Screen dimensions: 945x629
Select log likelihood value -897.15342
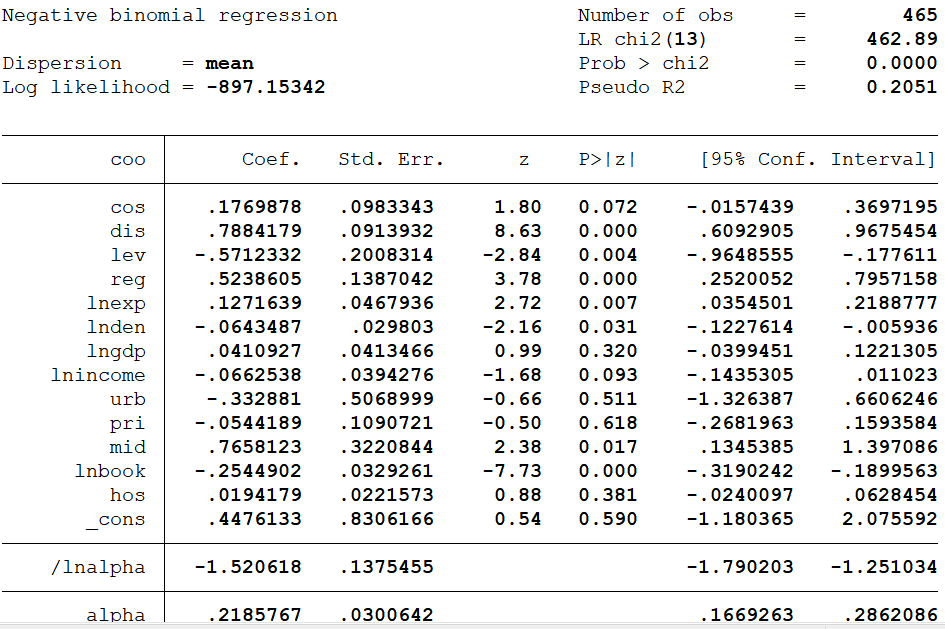266,87
